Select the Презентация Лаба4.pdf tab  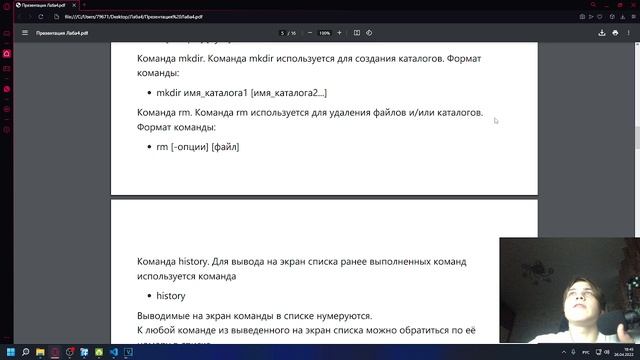click(44, 5)
